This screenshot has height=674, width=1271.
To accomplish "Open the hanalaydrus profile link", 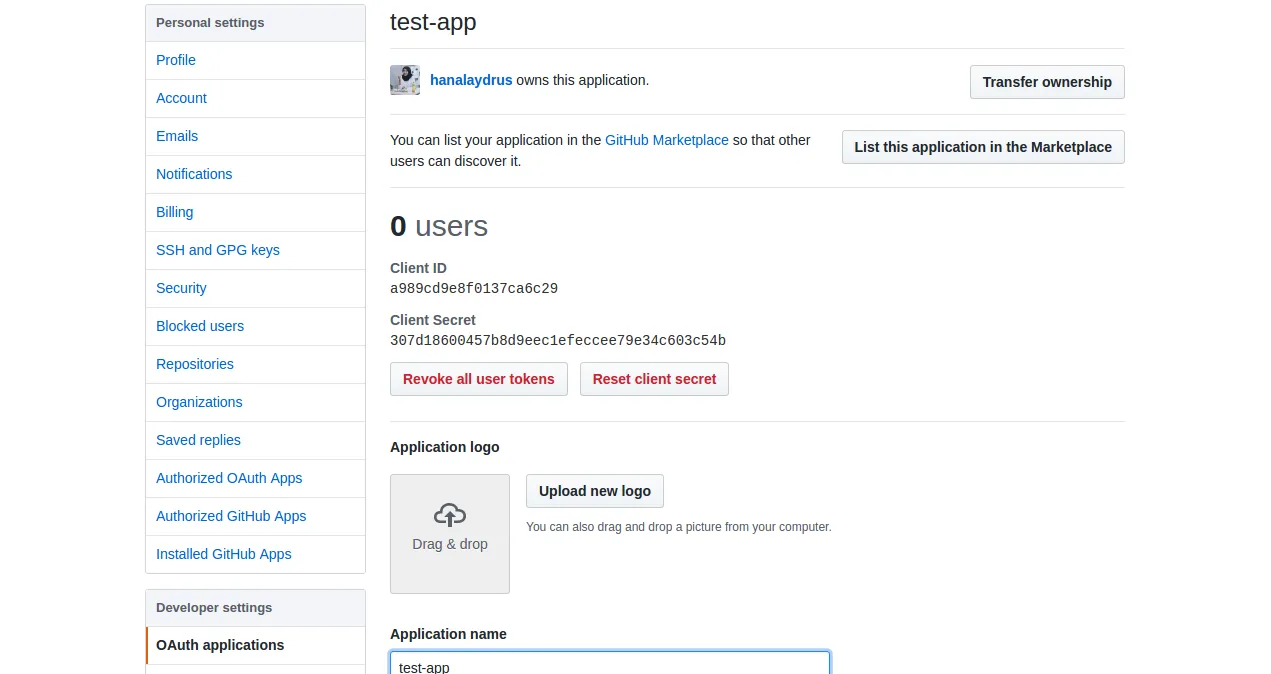I will click(471, 80).
